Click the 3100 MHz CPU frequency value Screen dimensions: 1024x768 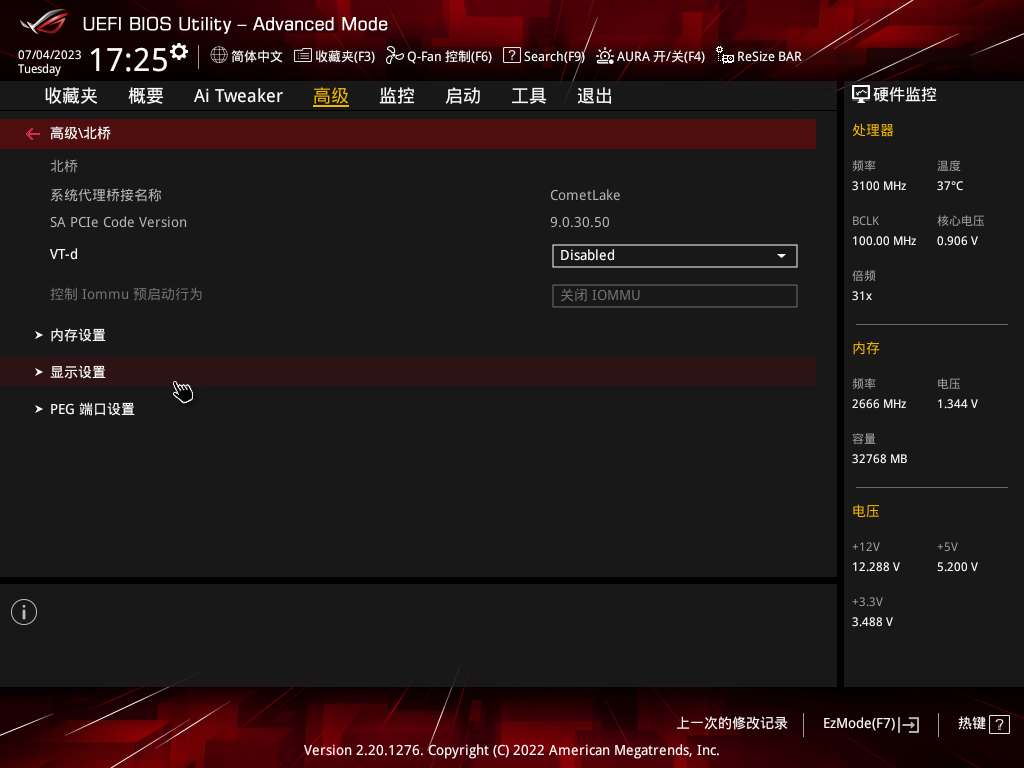(879, 186)
